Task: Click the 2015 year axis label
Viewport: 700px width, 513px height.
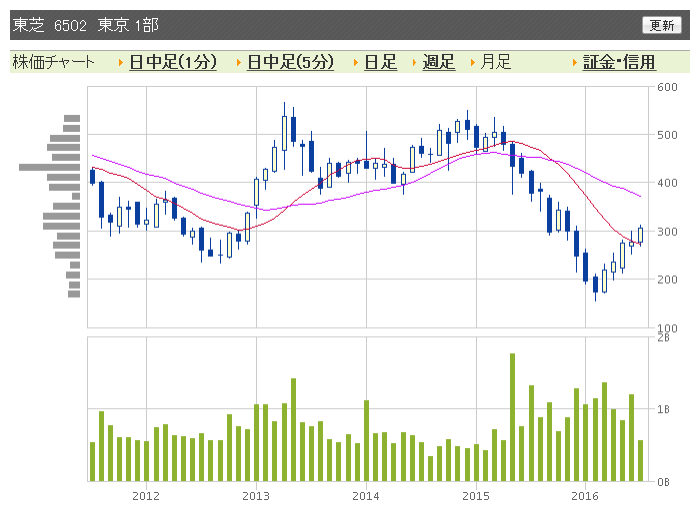Action: point(476,496)
